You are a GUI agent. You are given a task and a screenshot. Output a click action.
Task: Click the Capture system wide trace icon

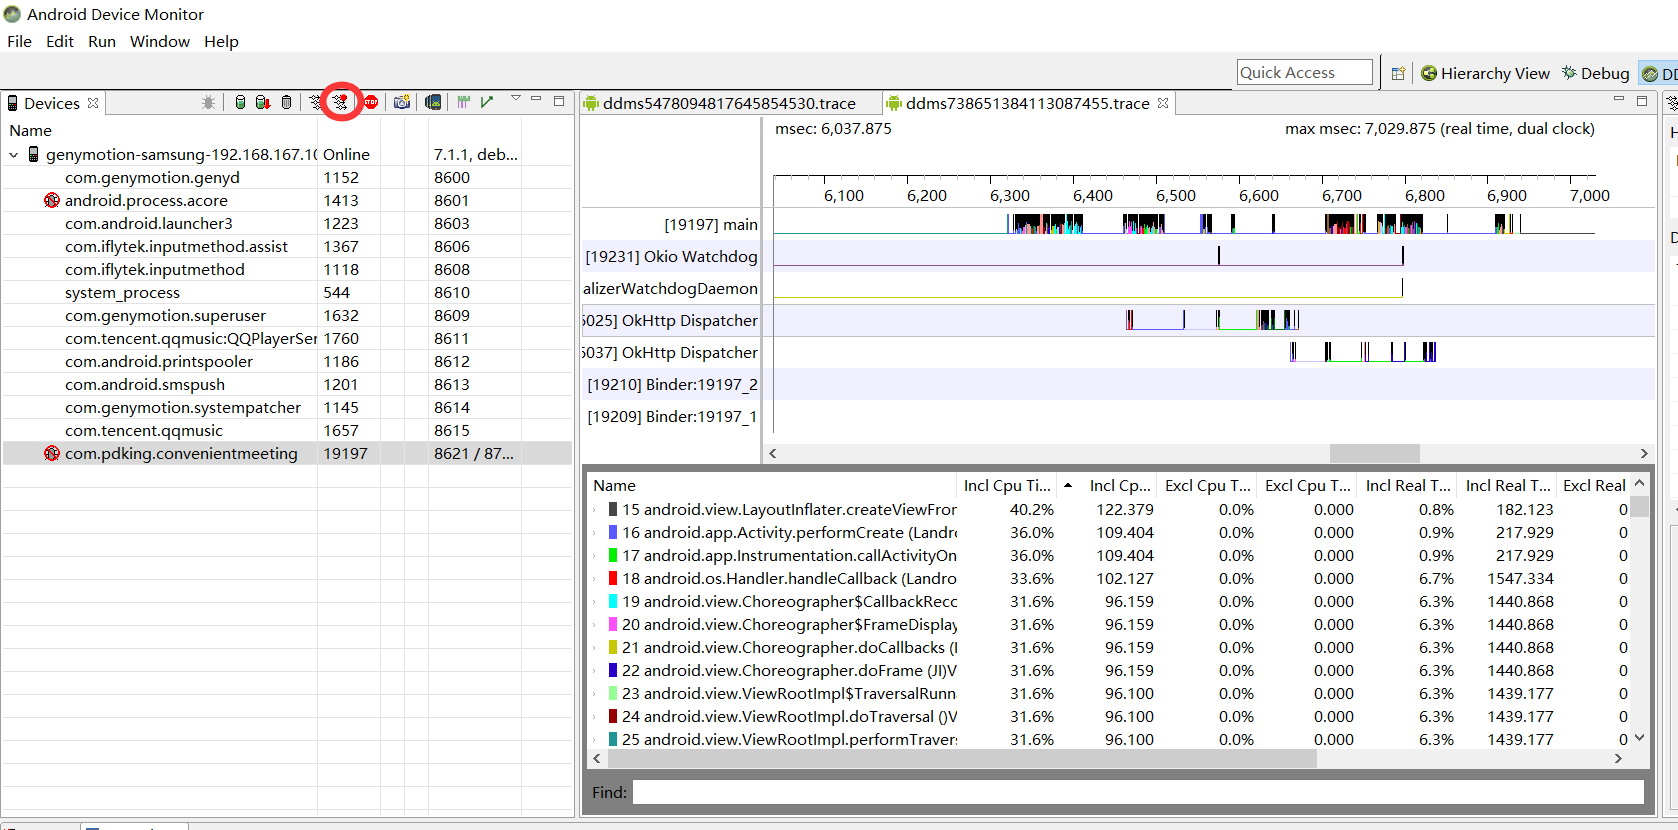pyautogui.click(x=464, y=102)
